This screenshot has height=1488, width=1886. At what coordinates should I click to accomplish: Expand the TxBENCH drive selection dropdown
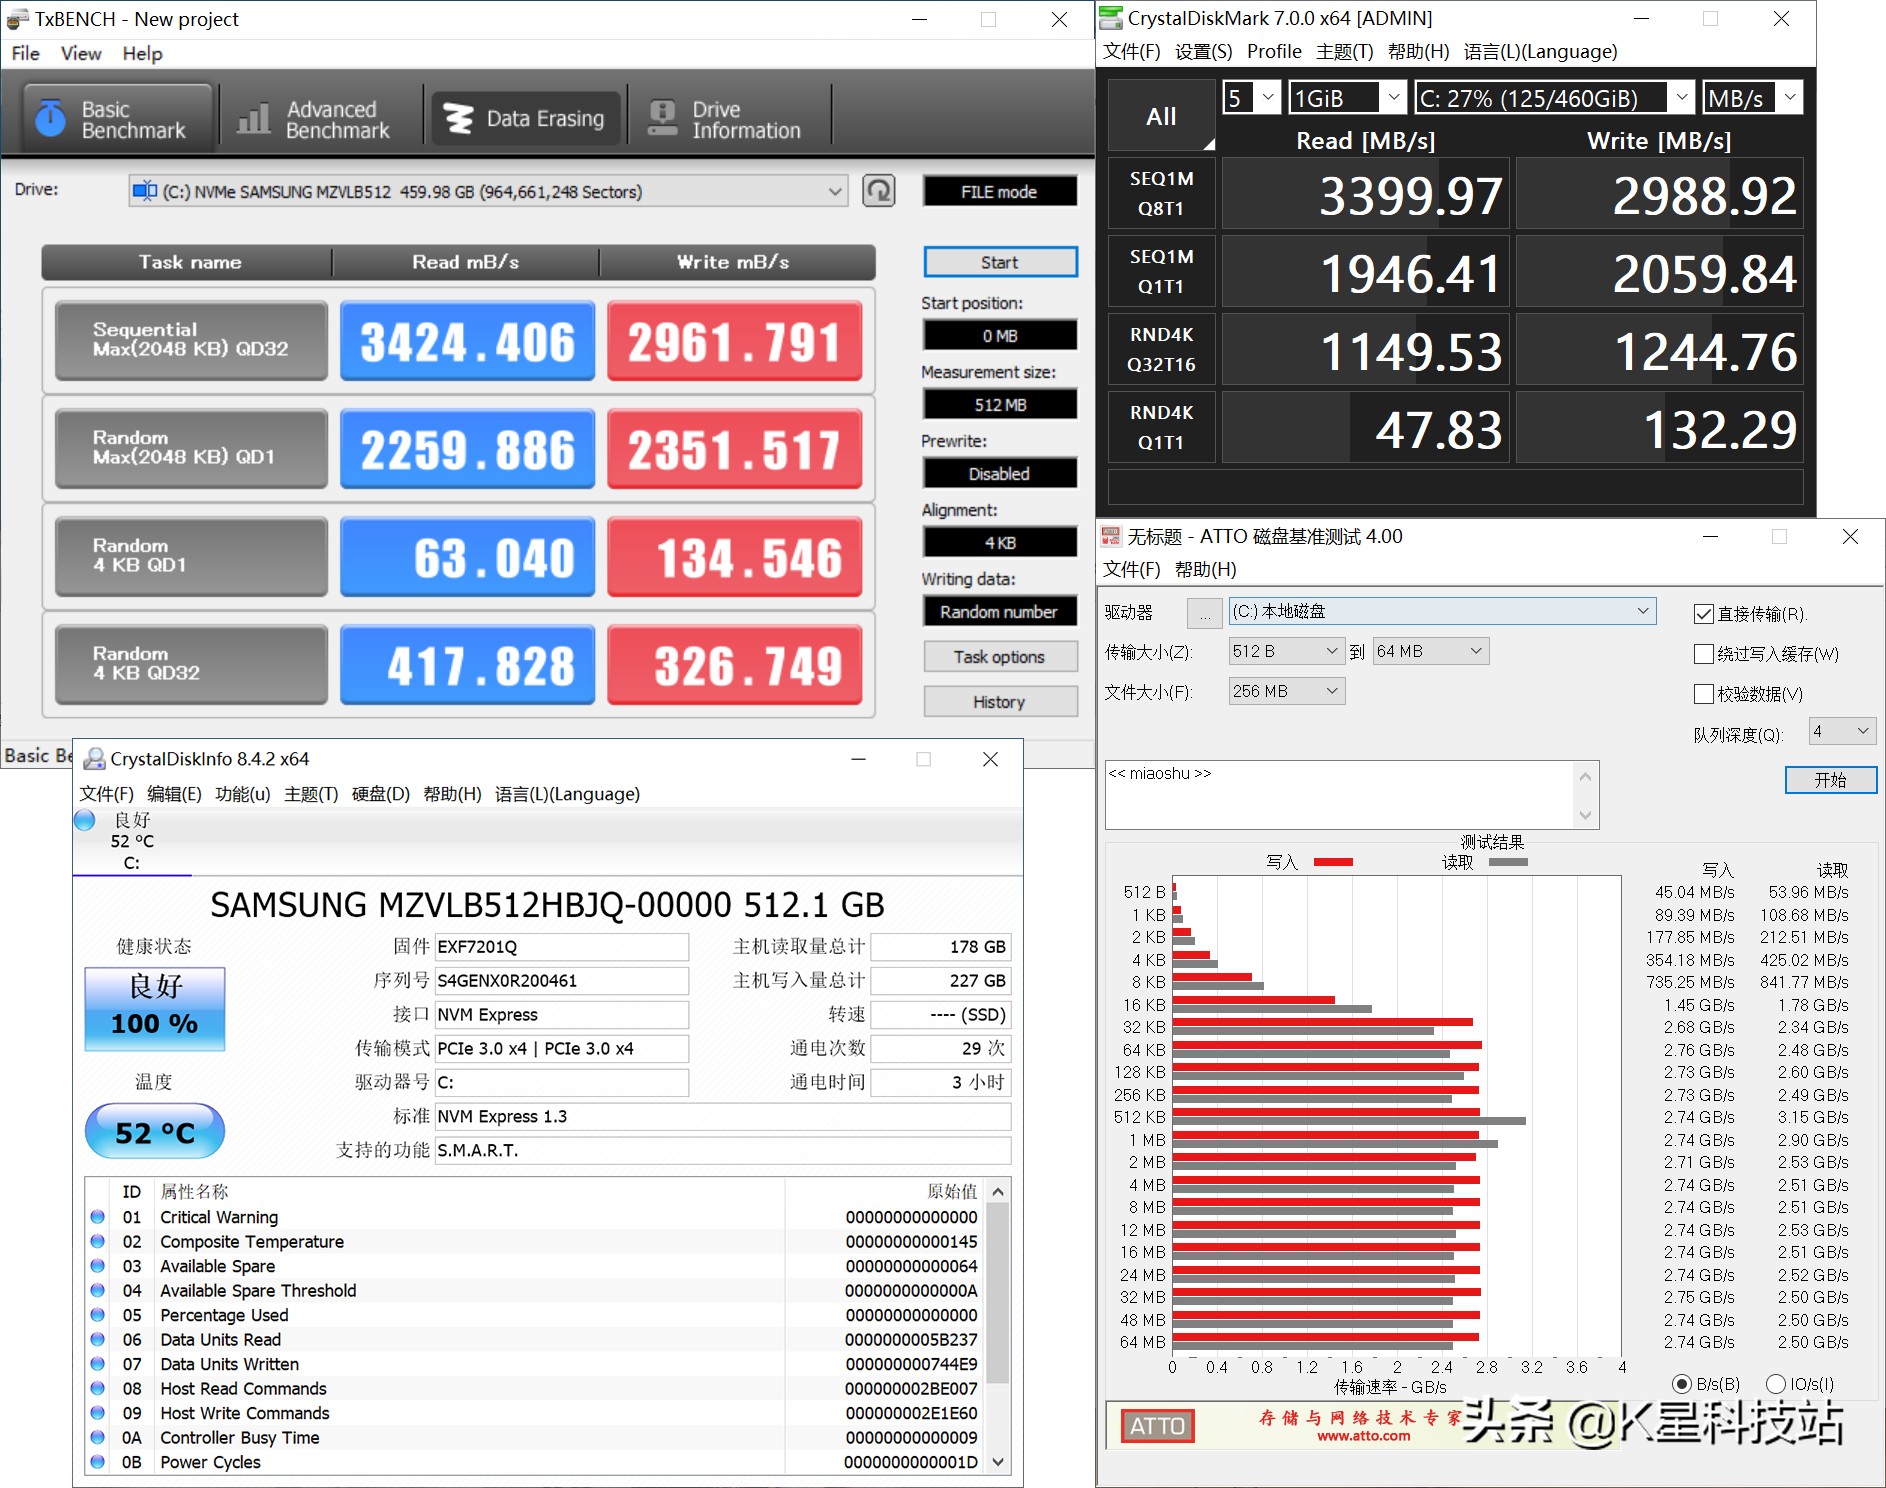click(x=834, y=191)
